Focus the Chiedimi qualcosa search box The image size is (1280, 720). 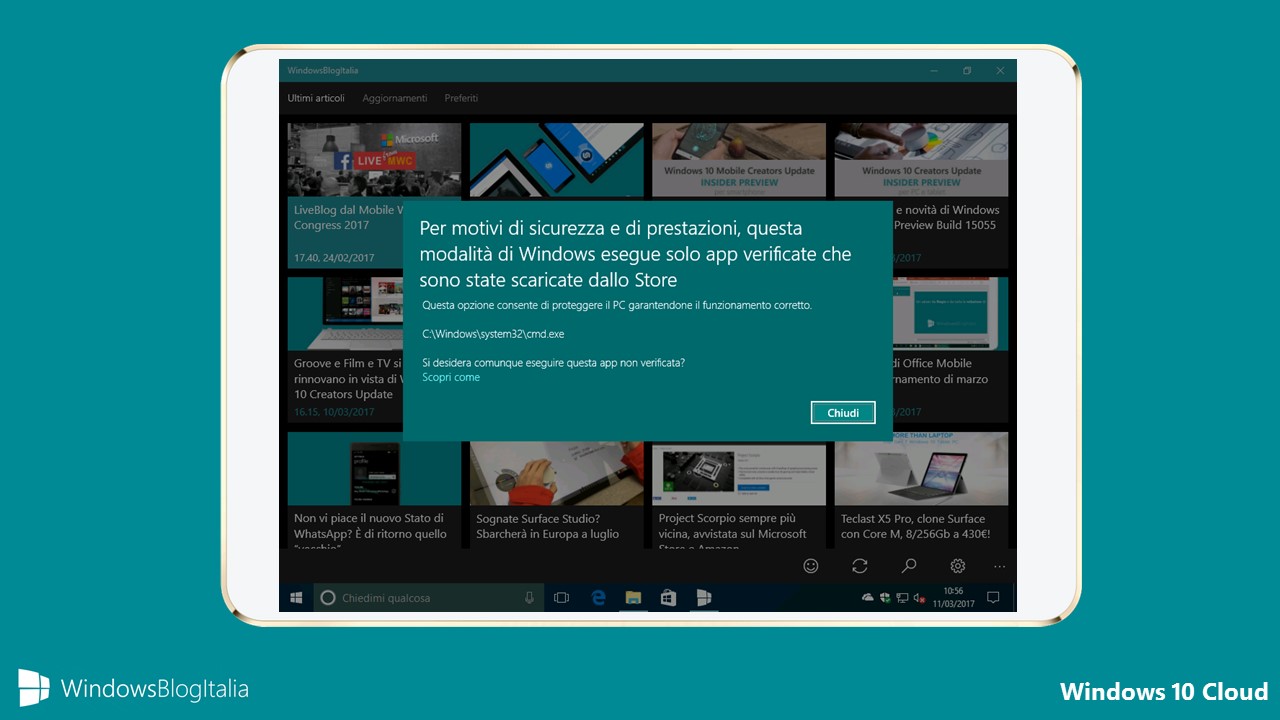(x=429, y=598)
